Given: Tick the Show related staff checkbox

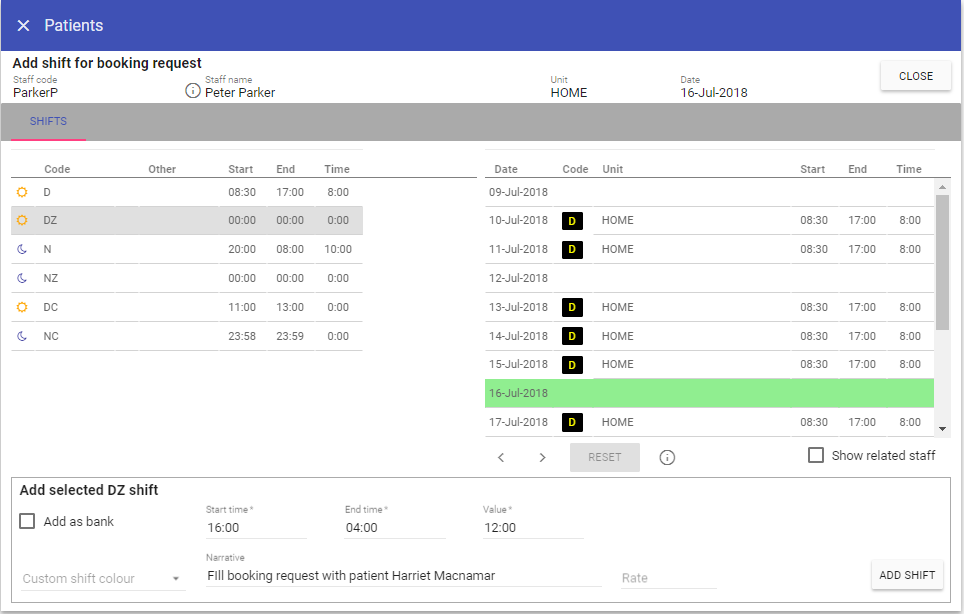Looking at the screenshot, I should [816, 455].
